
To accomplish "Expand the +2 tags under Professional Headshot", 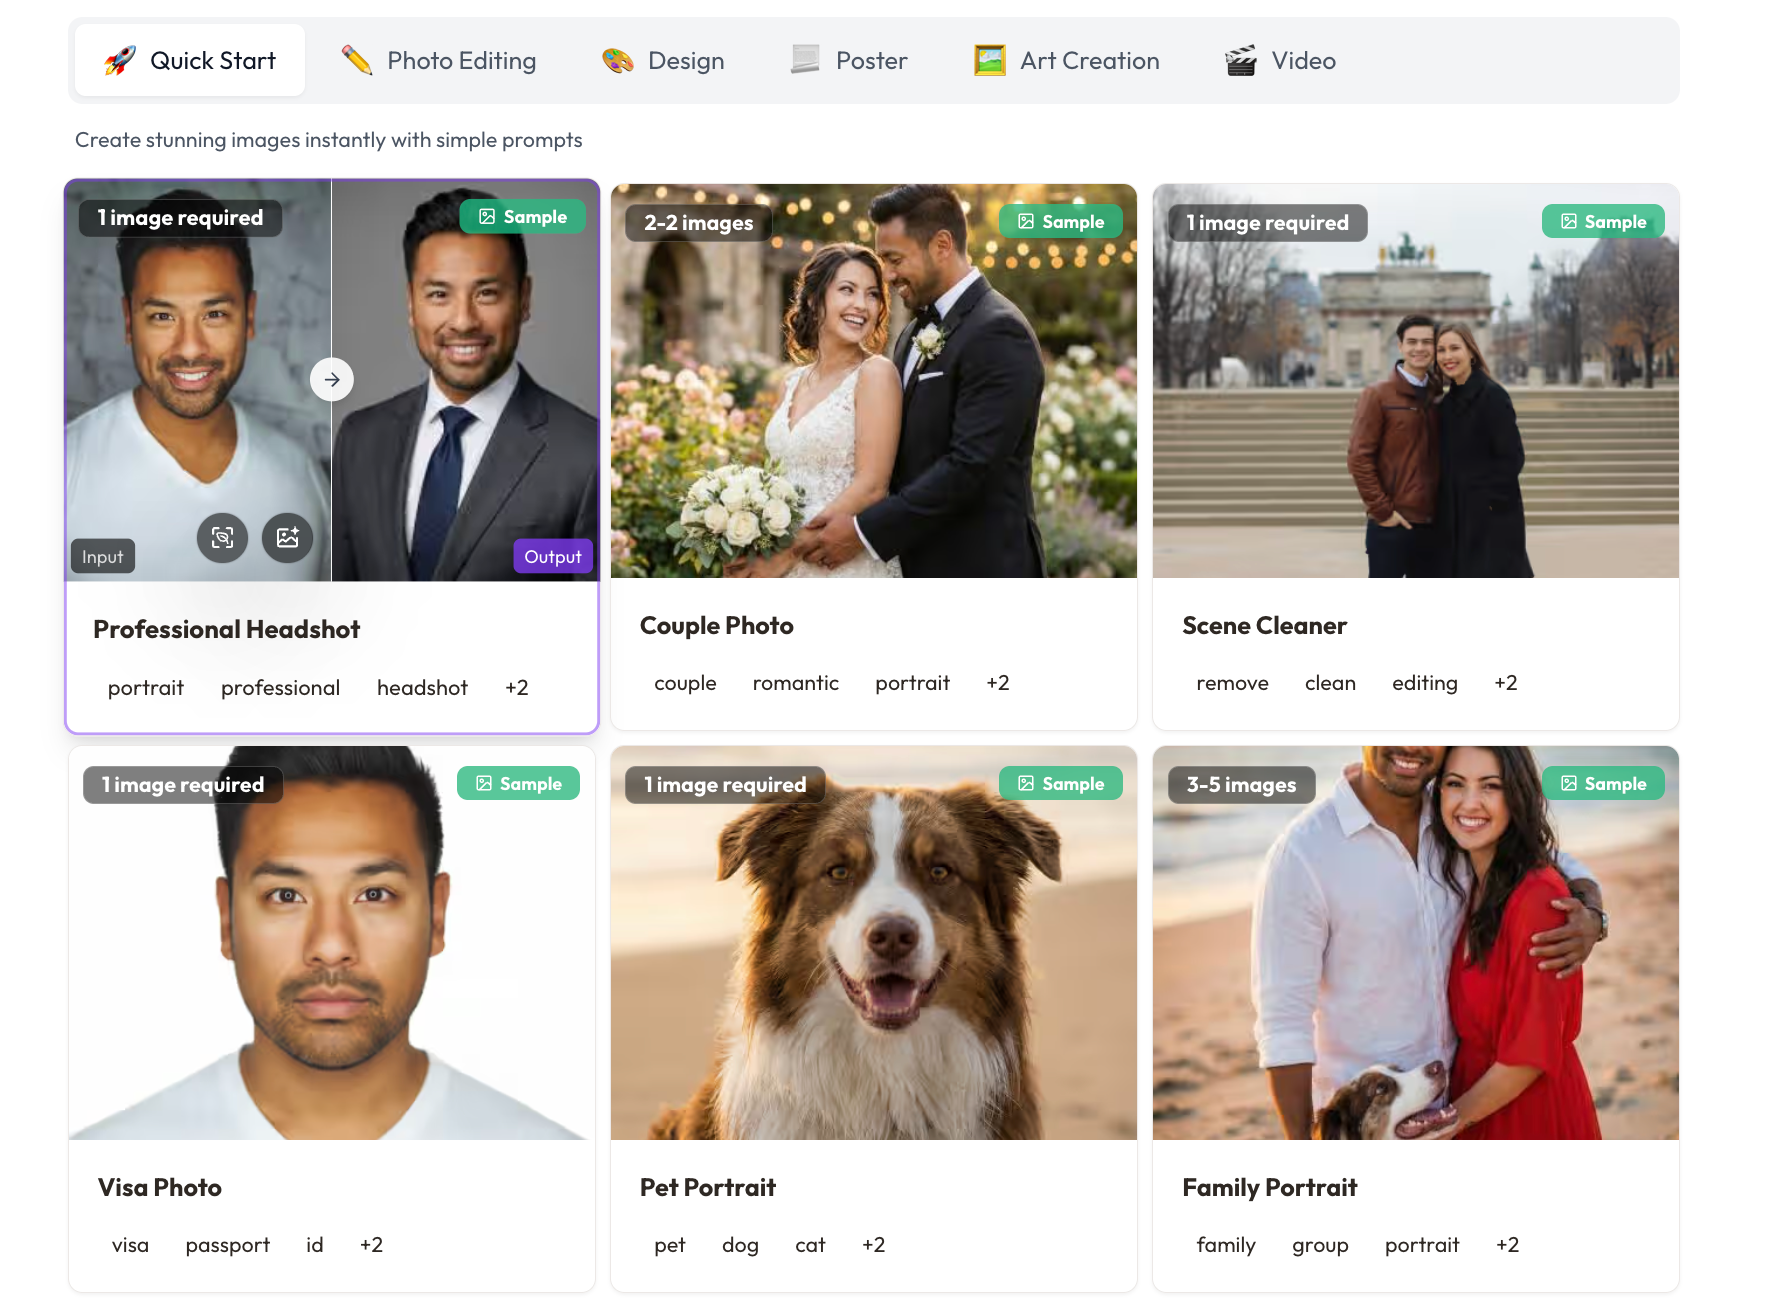I will point(517,687).
